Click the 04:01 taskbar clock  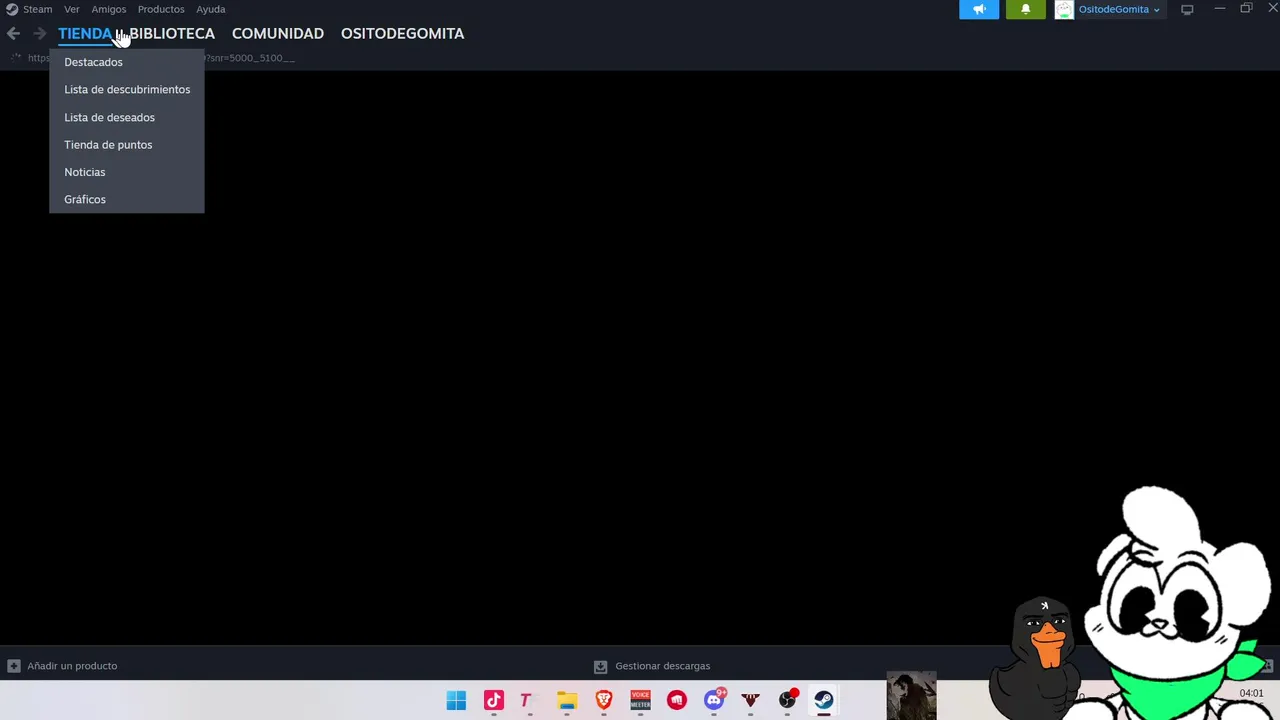pos(1251,693)
